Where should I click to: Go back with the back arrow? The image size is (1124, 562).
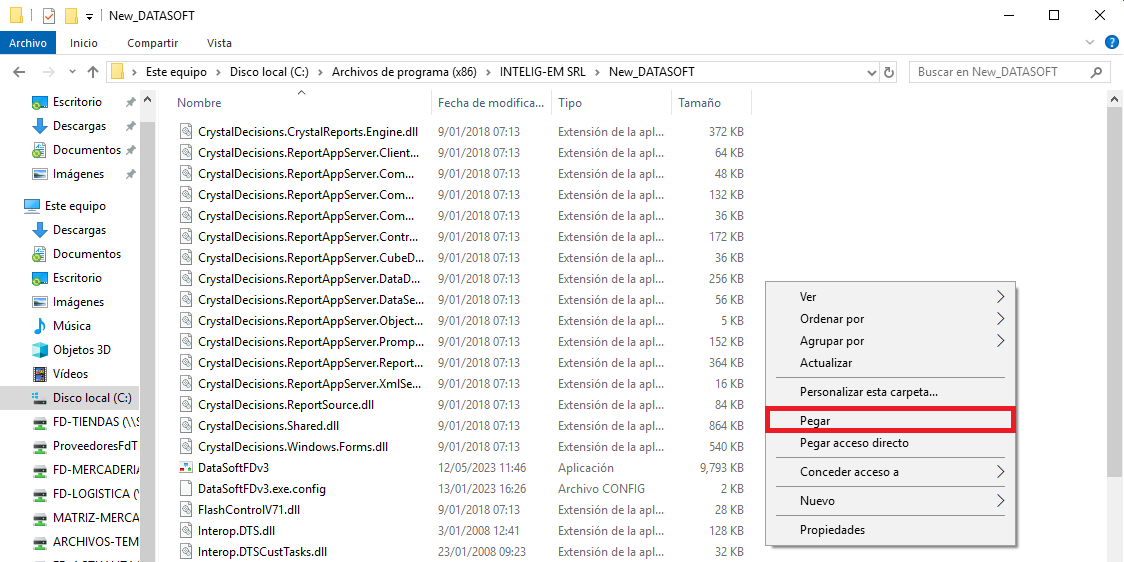coord(19,72)
